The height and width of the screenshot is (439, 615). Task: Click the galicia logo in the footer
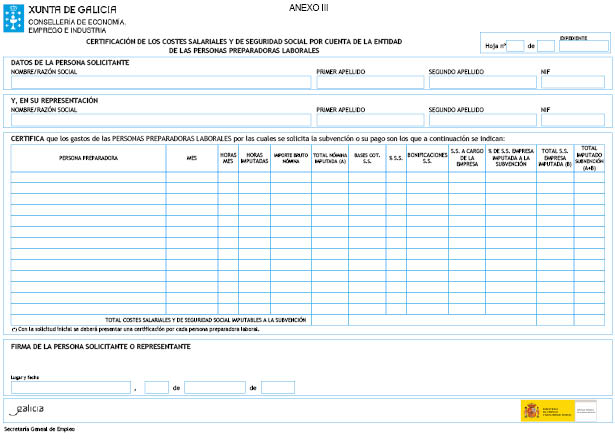pos(27,409)
